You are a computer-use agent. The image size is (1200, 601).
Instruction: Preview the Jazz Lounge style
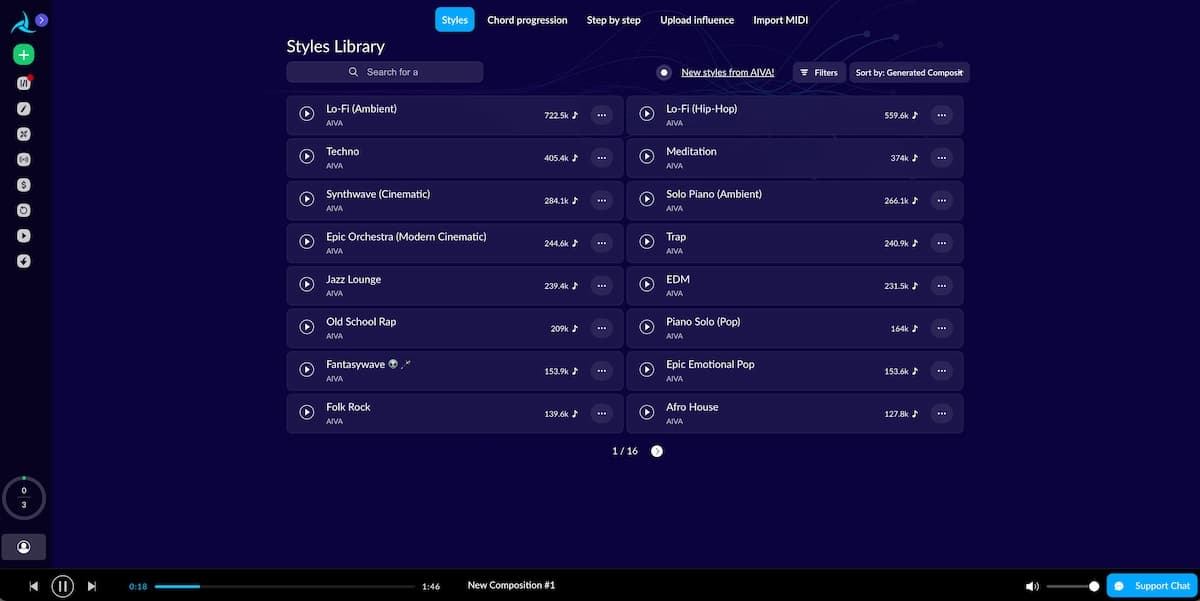point(307,285)
